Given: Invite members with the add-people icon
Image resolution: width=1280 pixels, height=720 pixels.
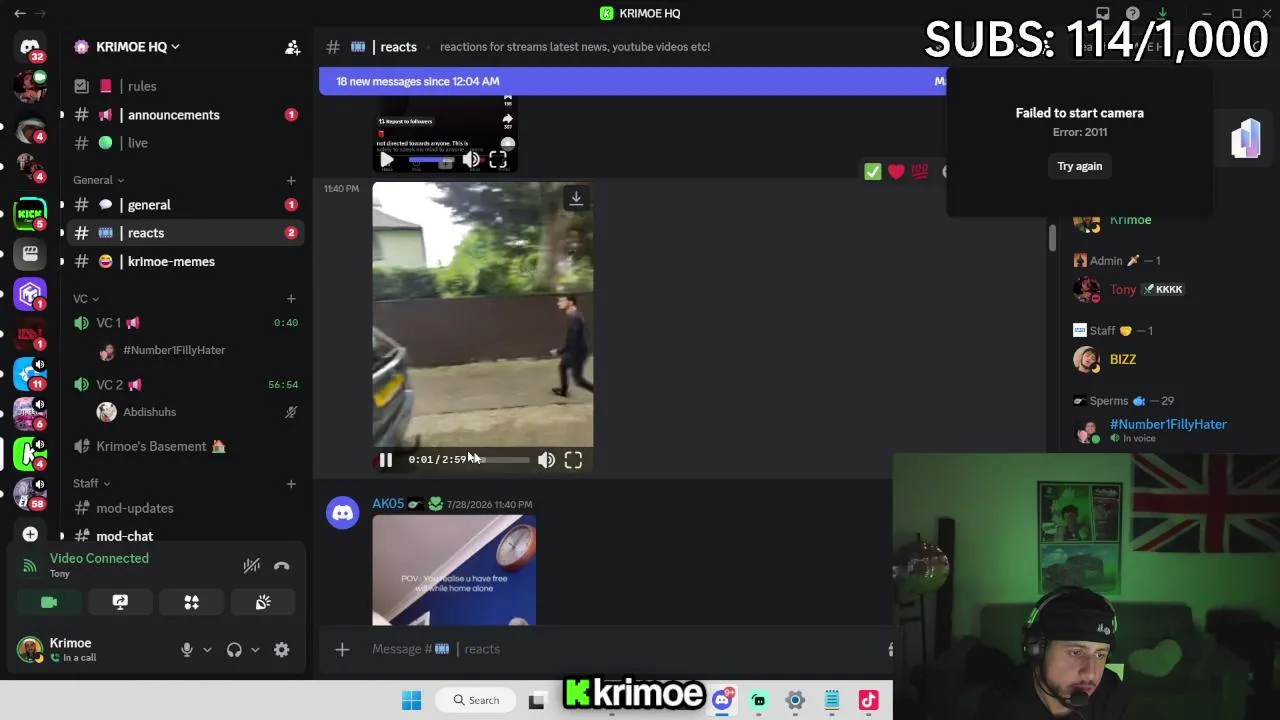Looking at the screenshot, I should point(293,47).
